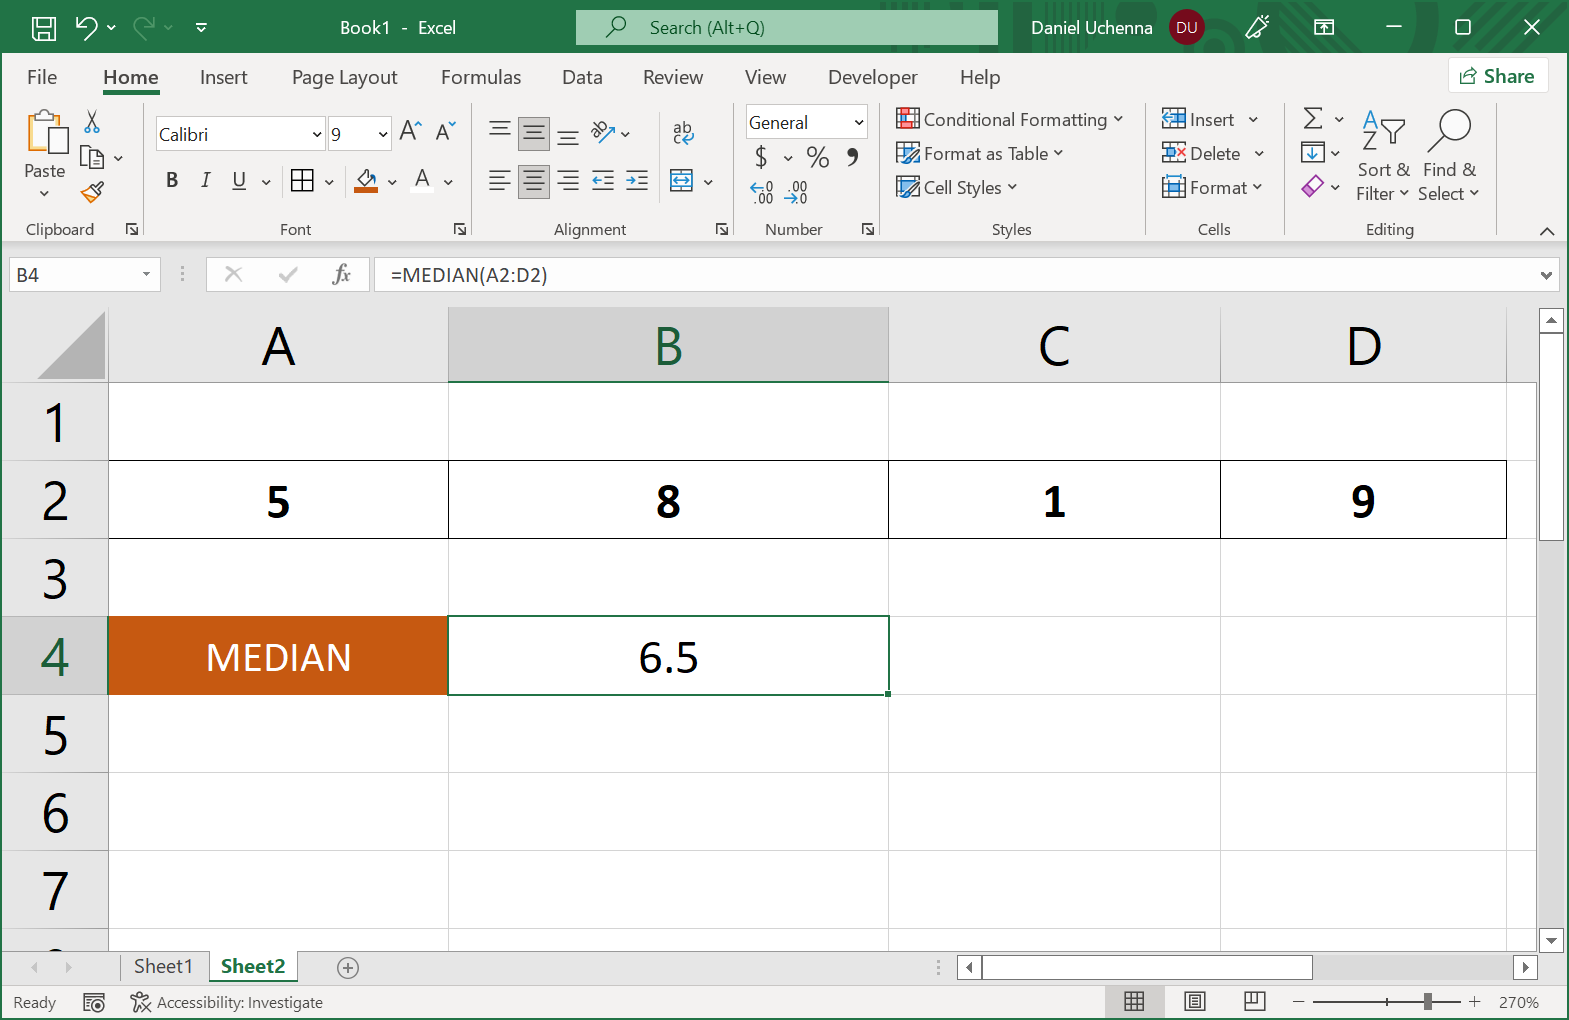Increase font size with large A icon
Image resolution: width=1569 pixels, height=1020 pixels.
coord(410,131)
